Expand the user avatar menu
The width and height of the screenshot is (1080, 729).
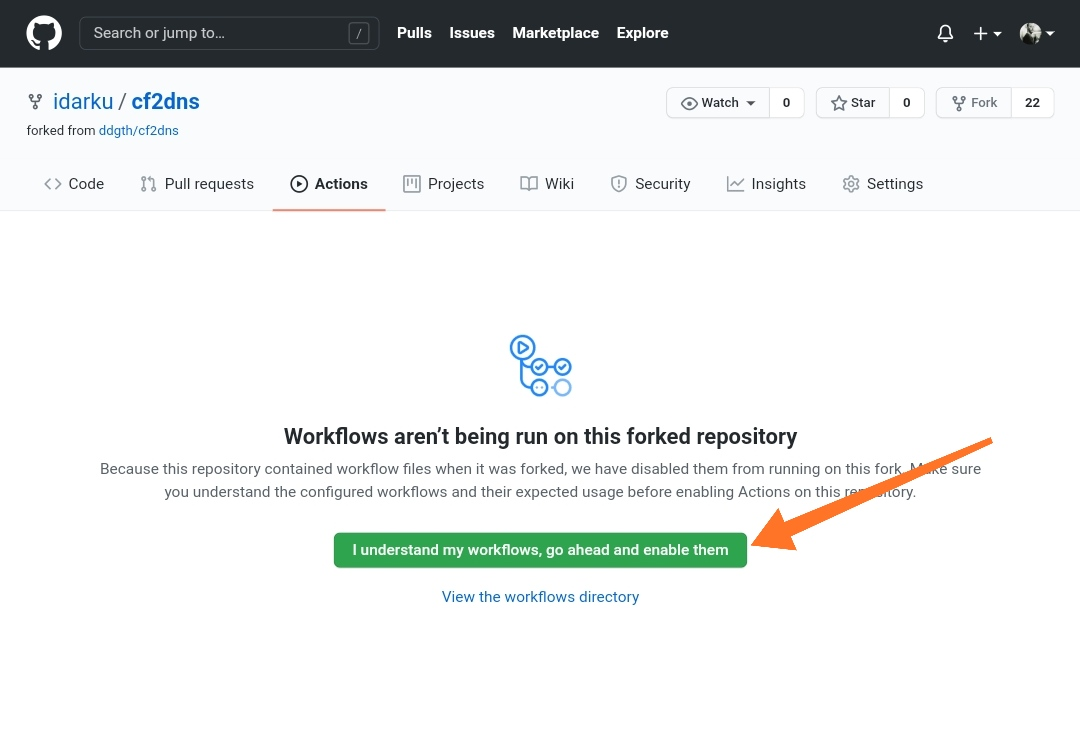point(1036,33)
